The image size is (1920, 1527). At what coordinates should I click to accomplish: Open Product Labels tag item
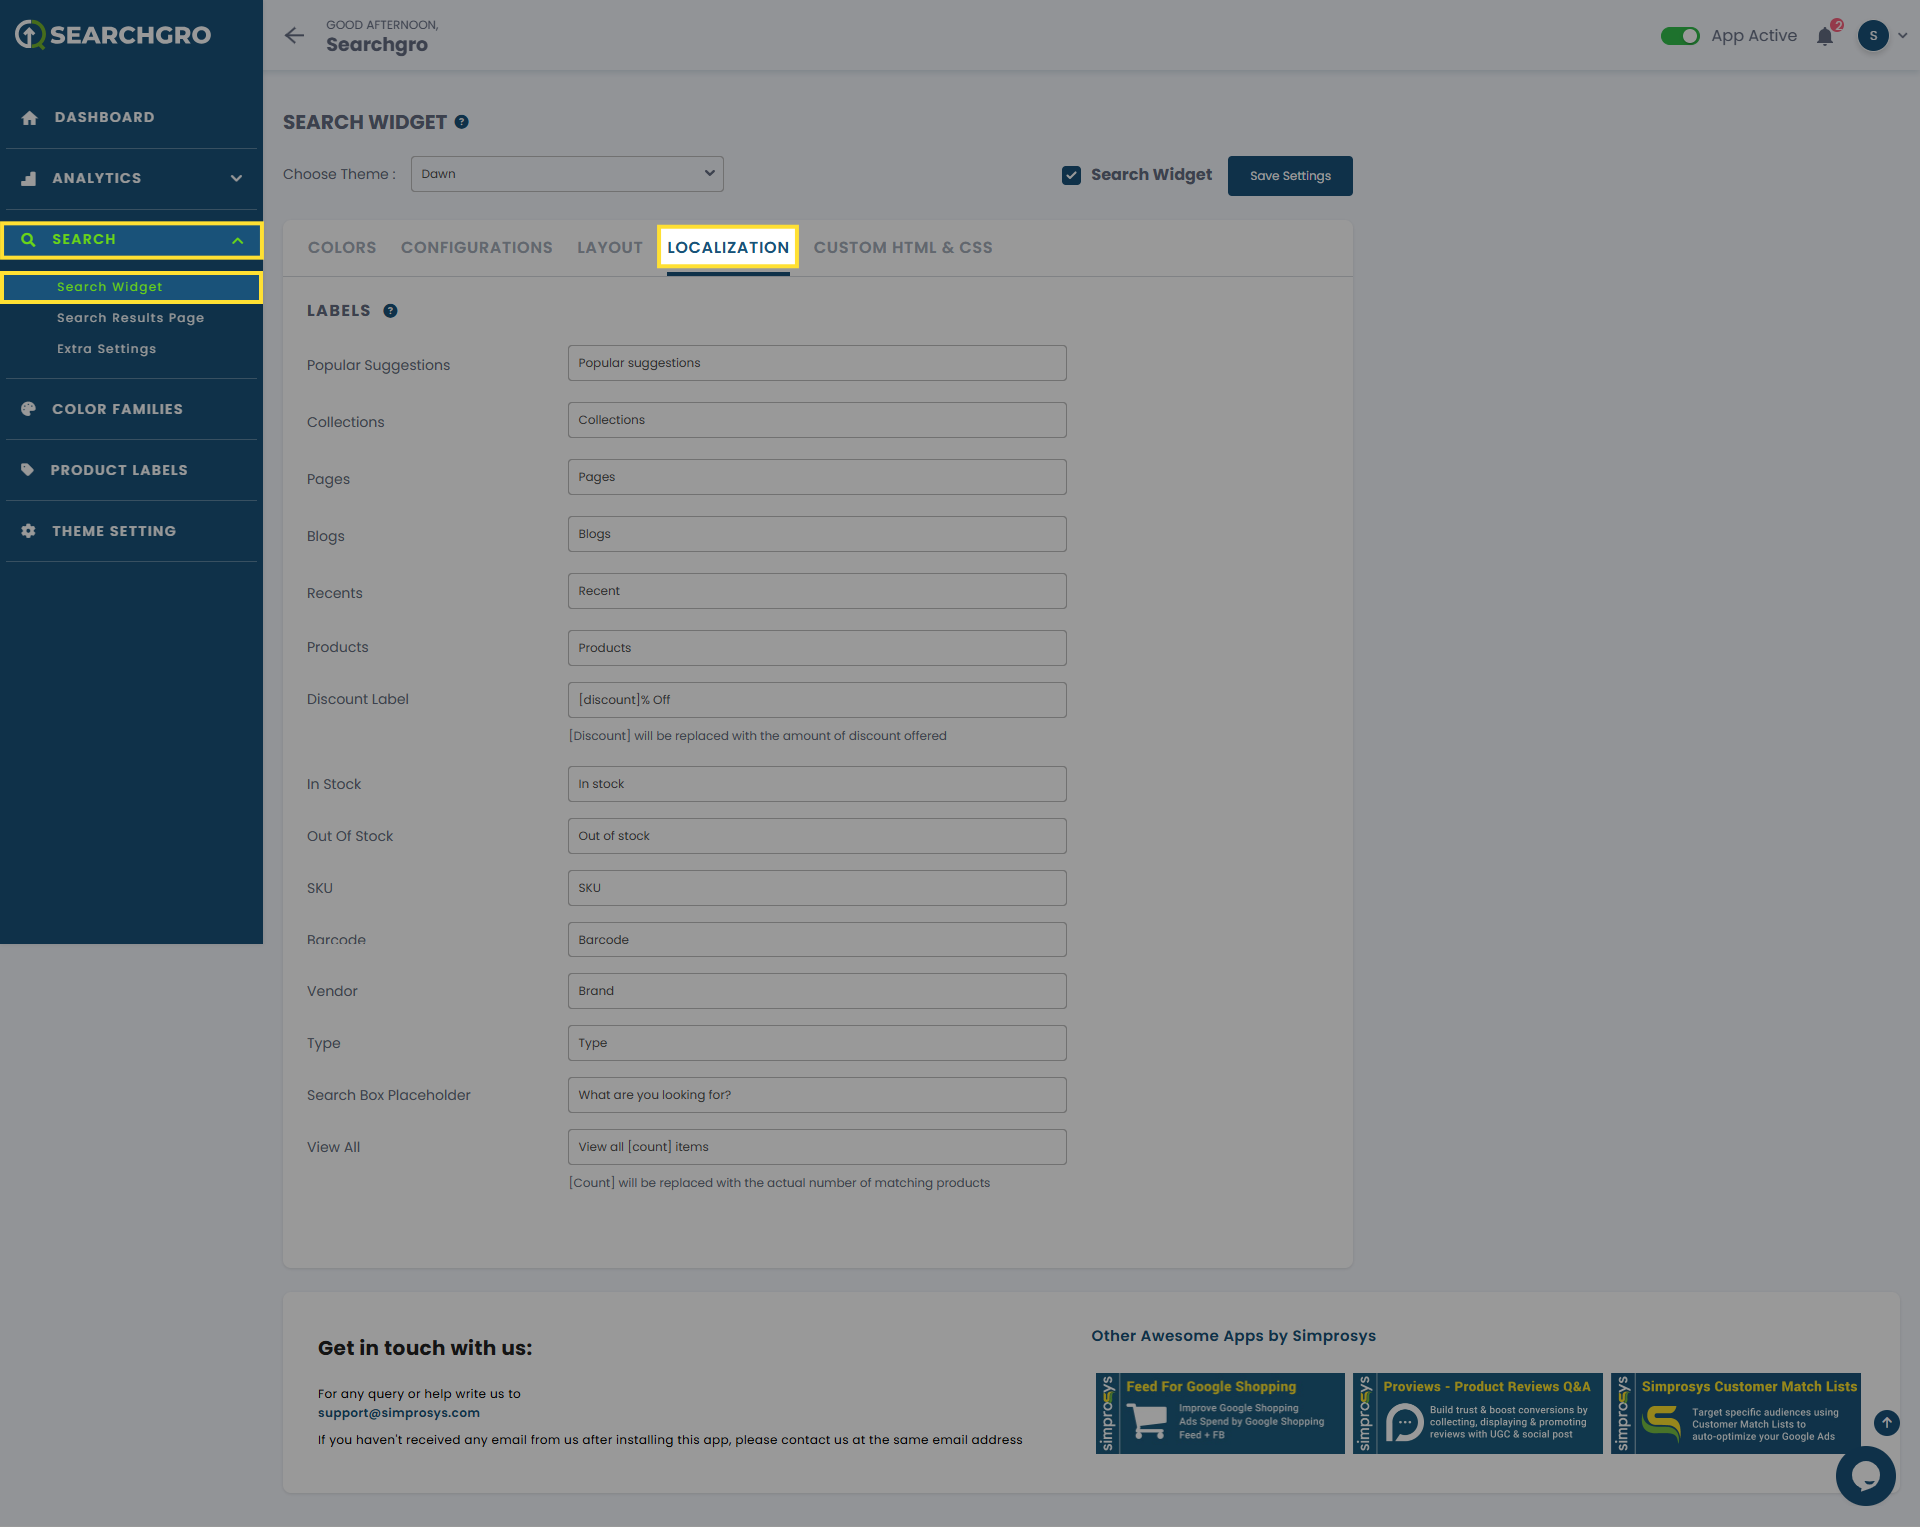tap(28, 470)
